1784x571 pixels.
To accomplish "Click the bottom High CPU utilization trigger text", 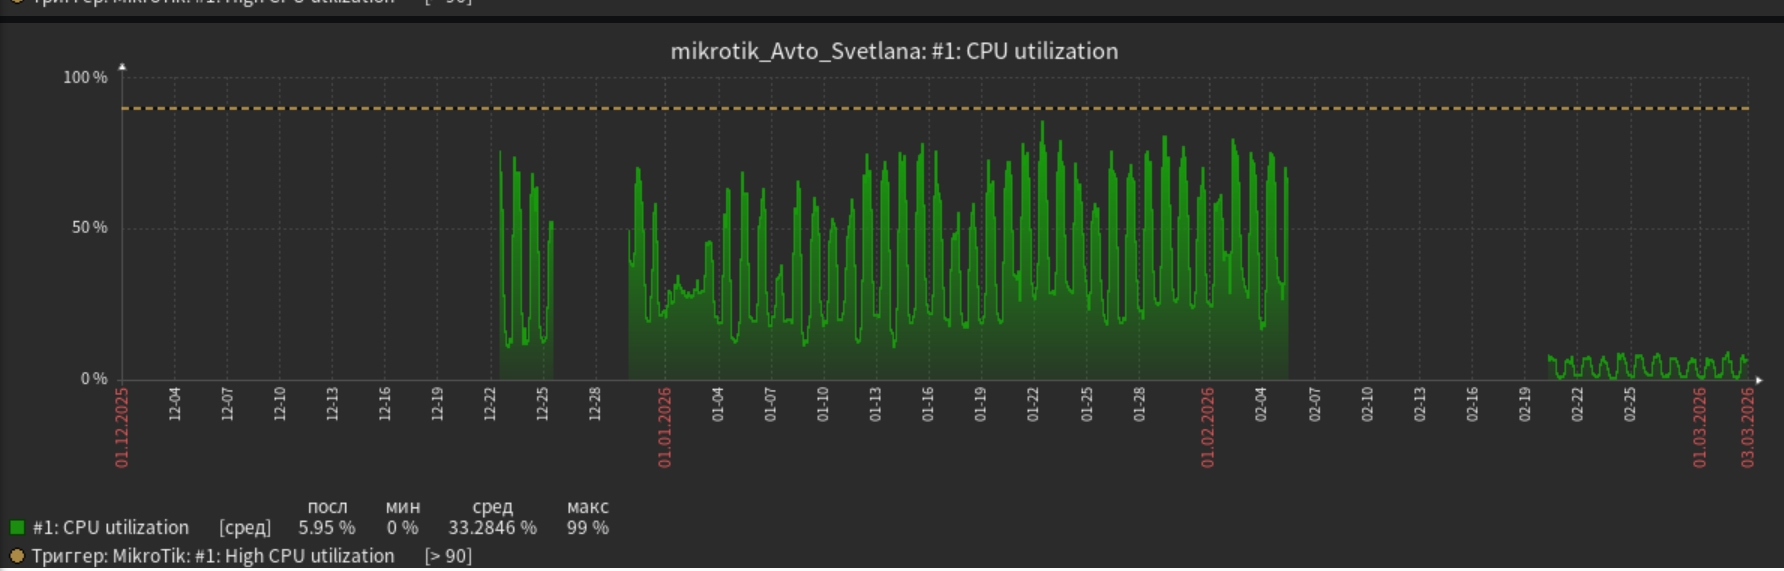I will [213, 556].
